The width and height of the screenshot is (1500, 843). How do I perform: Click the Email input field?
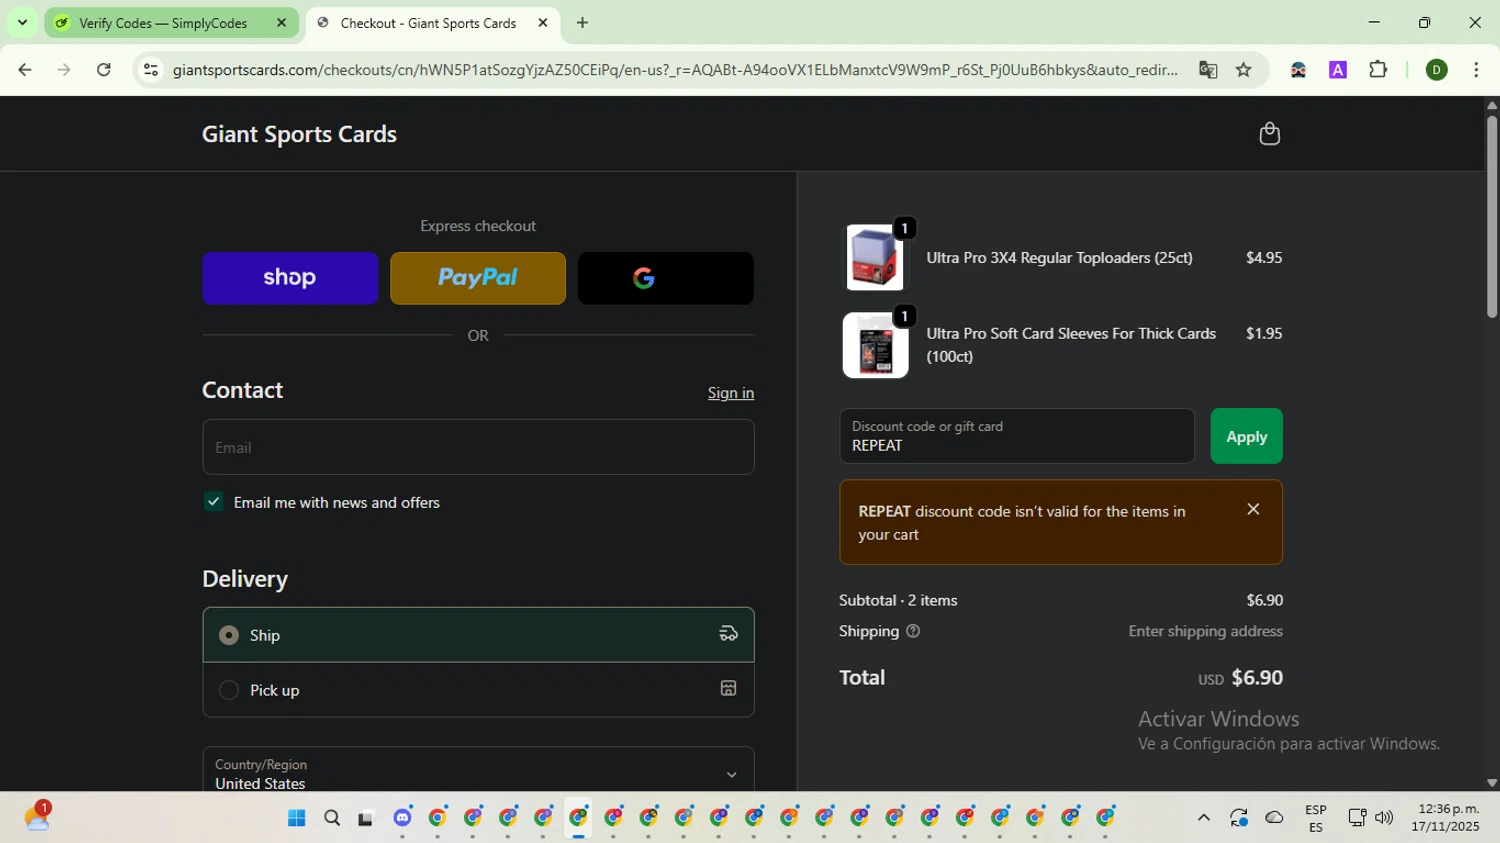click(x=478, y=447)
